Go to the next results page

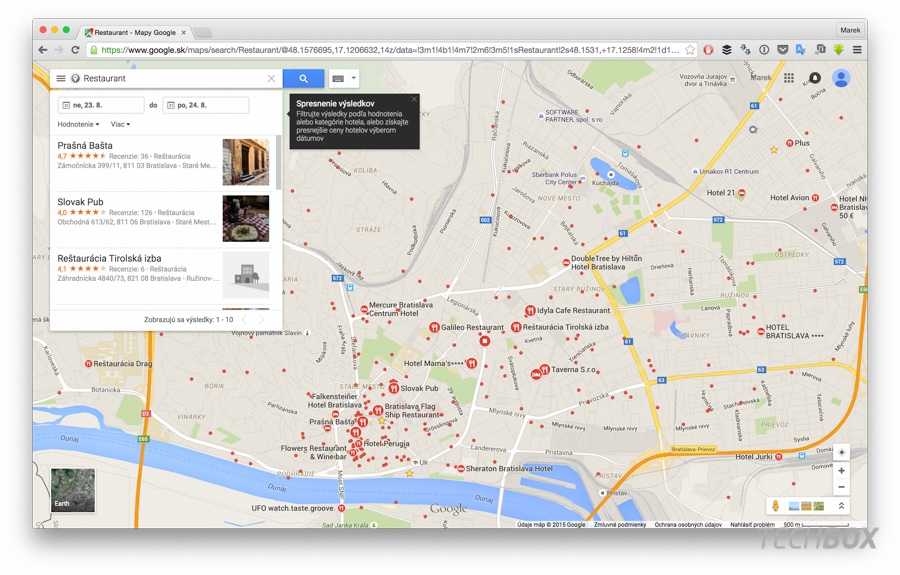pos(262,320)
